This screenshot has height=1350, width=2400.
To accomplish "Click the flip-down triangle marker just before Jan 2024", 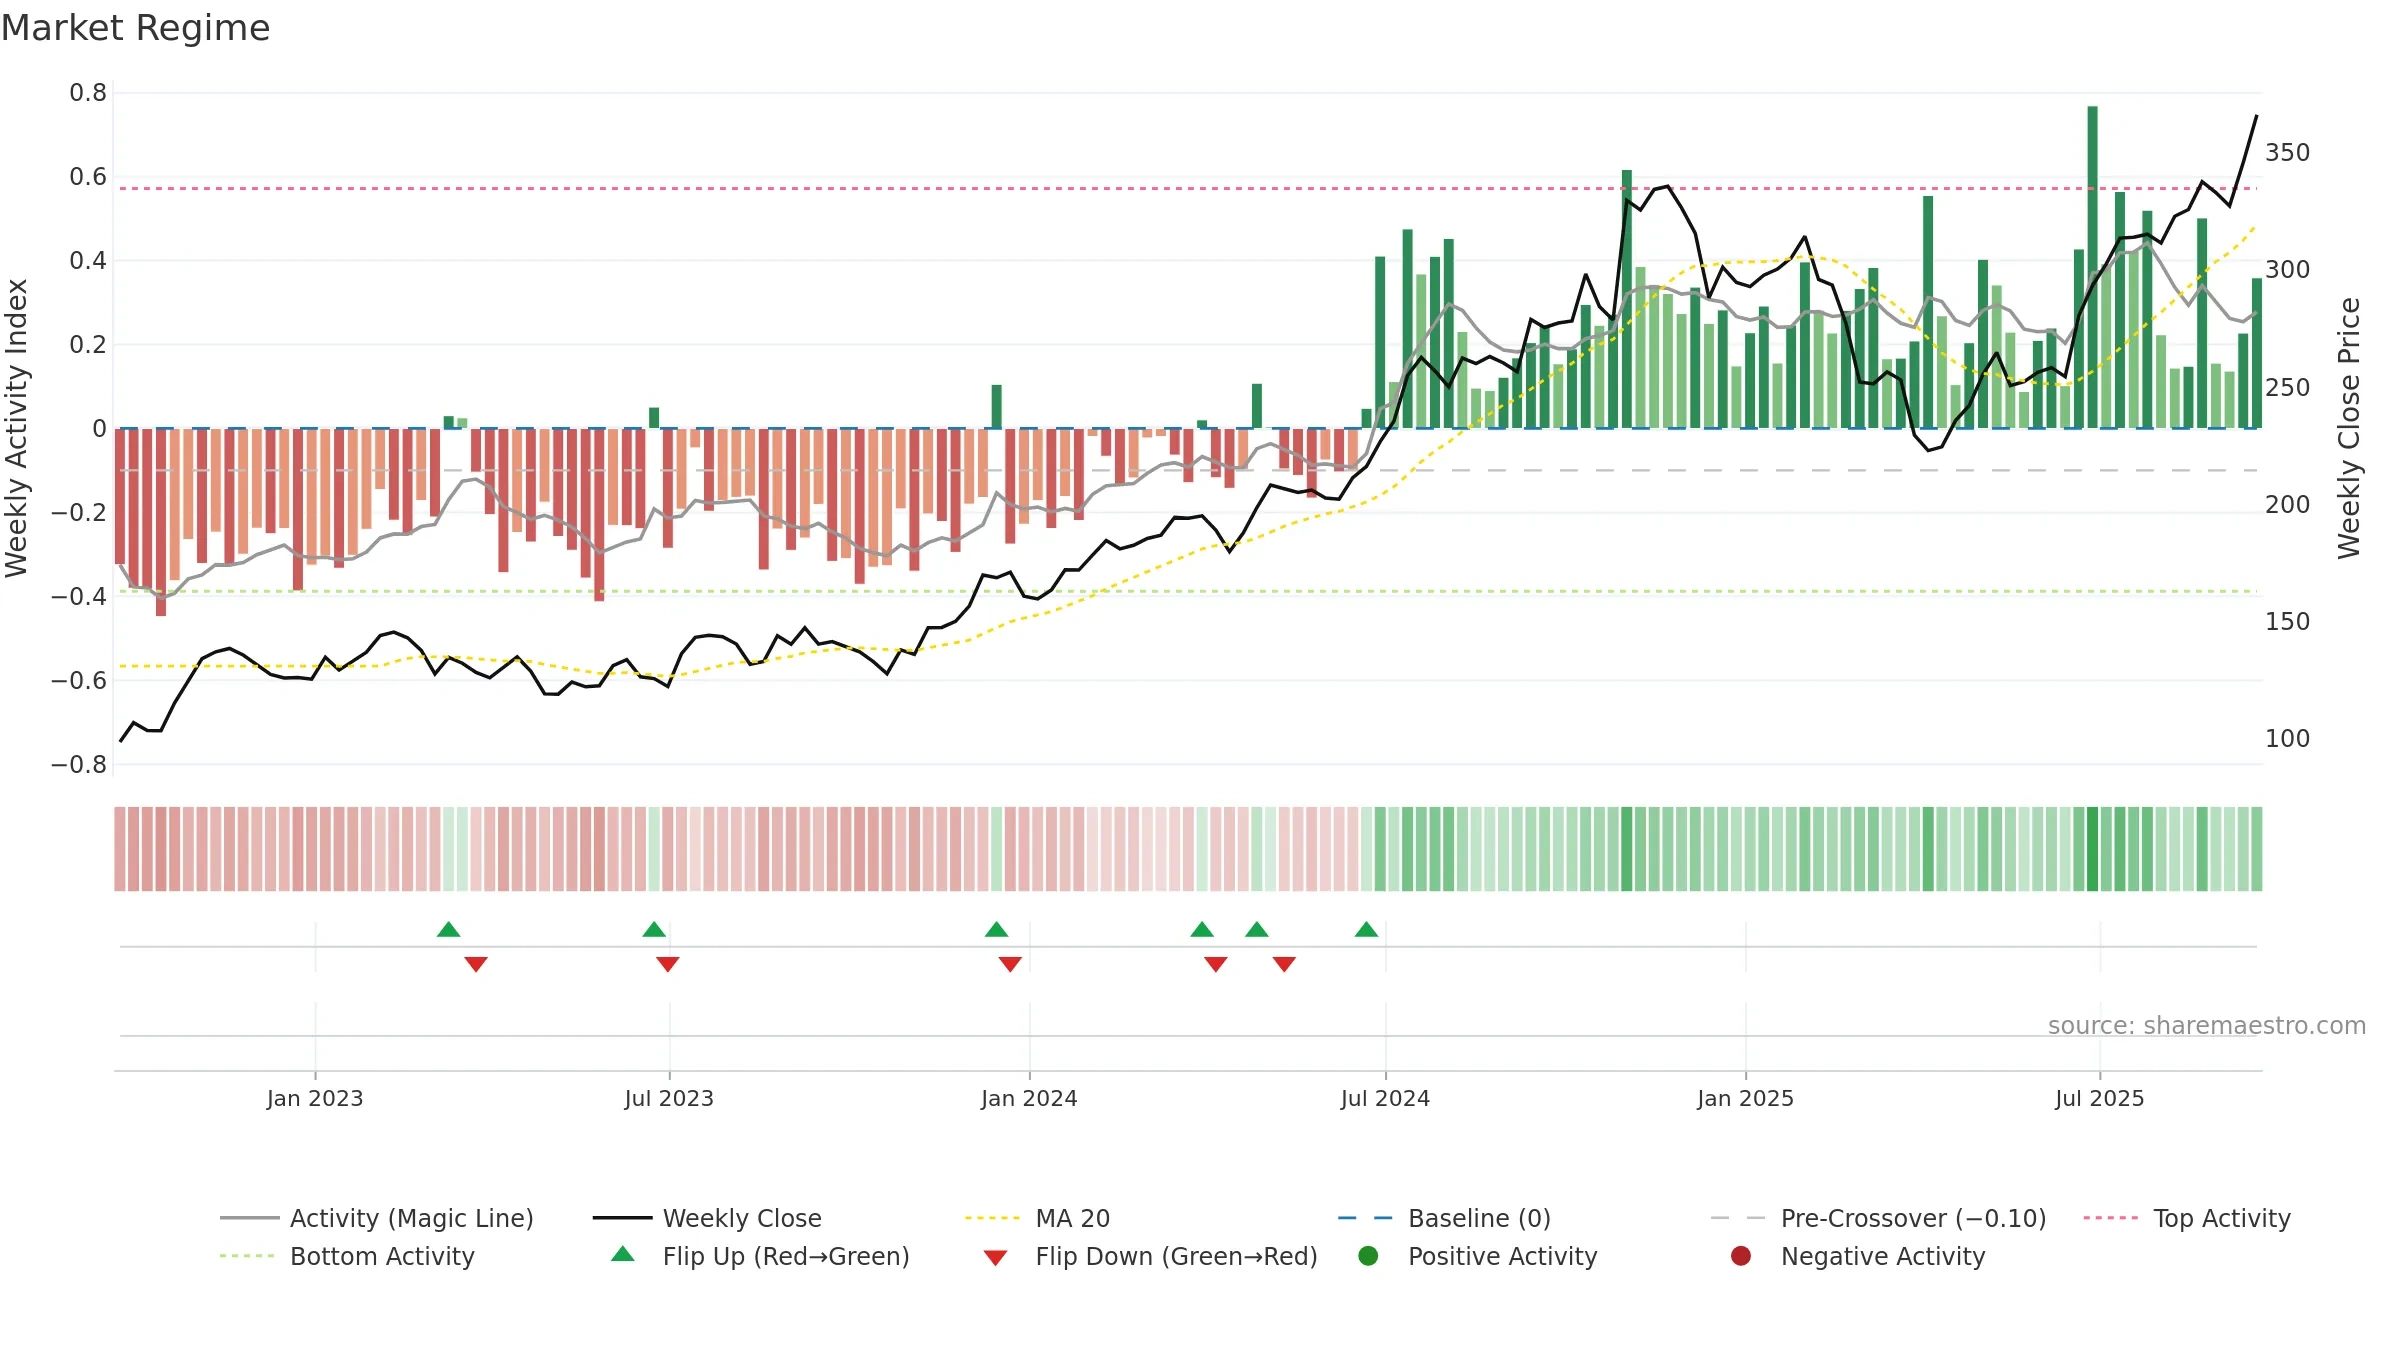I will [1010, 964].
